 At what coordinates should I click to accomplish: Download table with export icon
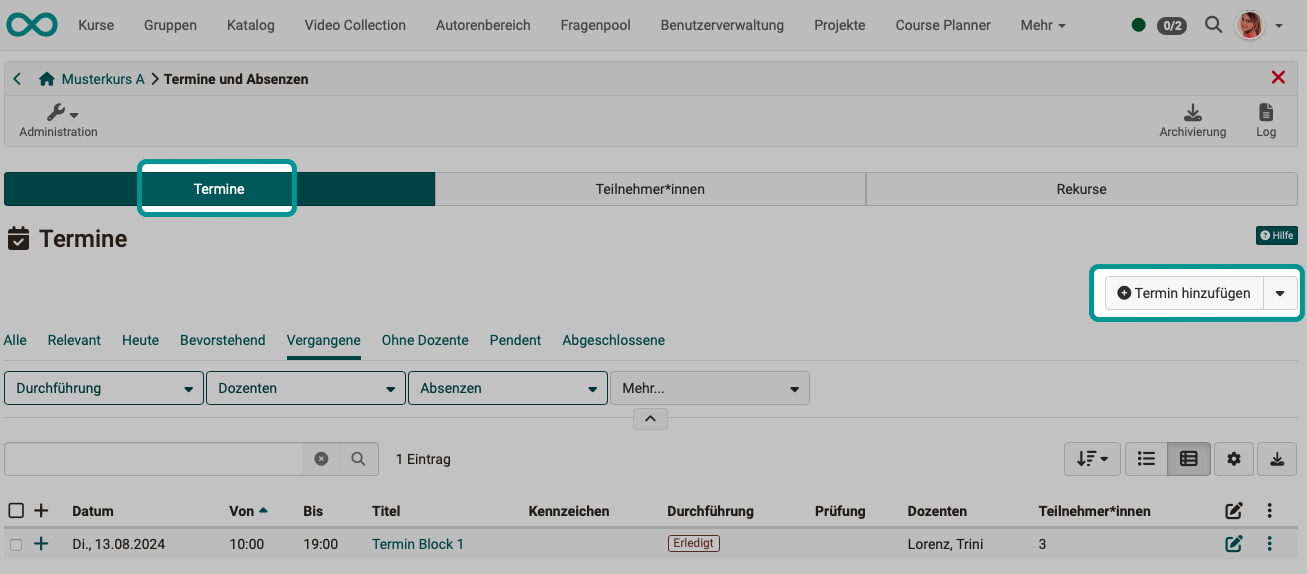coord(1277,459)
